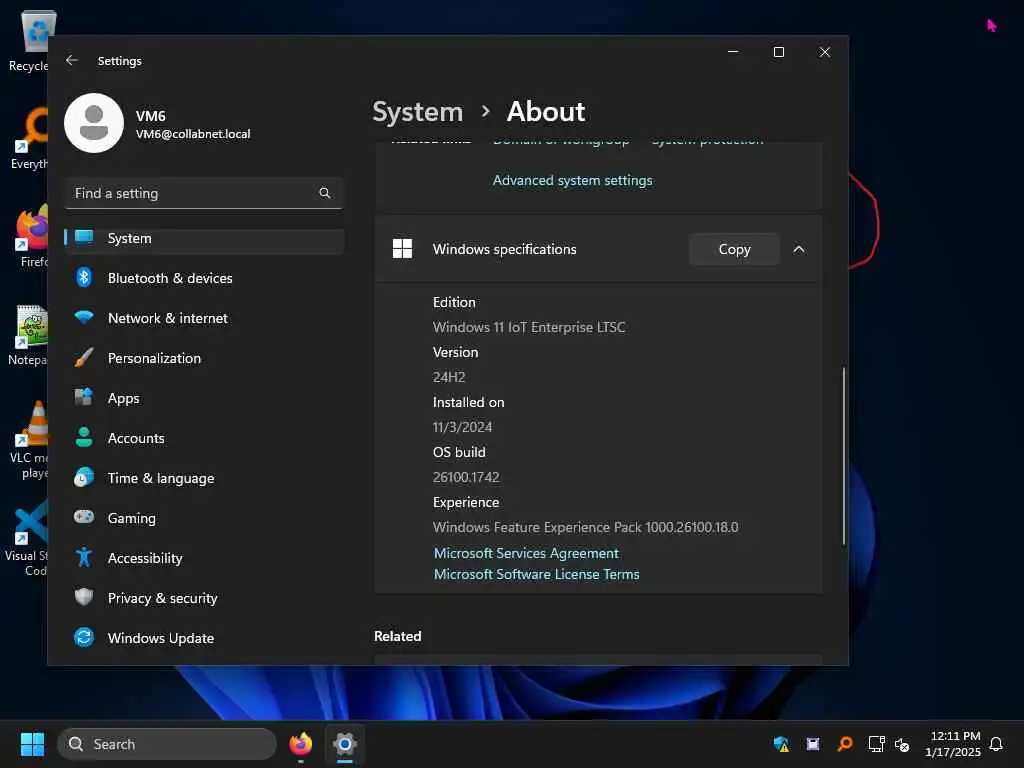The width and height of the screenshot is (1024, 768).
Task: Click the taskbar Search box
Action: pyautogui.click(x=167, y=744)
